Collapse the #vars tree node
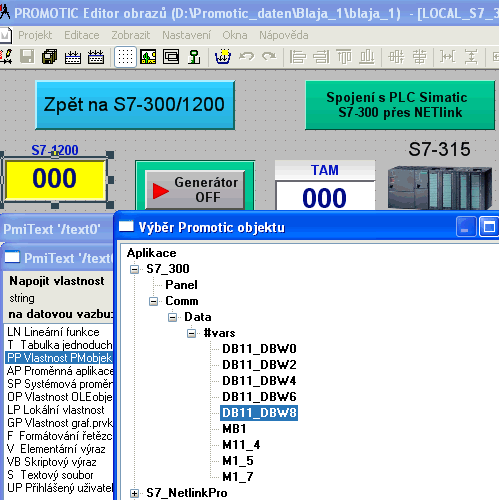Image resolution: width=499 pixels, height=500 pixels. [x=192, y=333]
